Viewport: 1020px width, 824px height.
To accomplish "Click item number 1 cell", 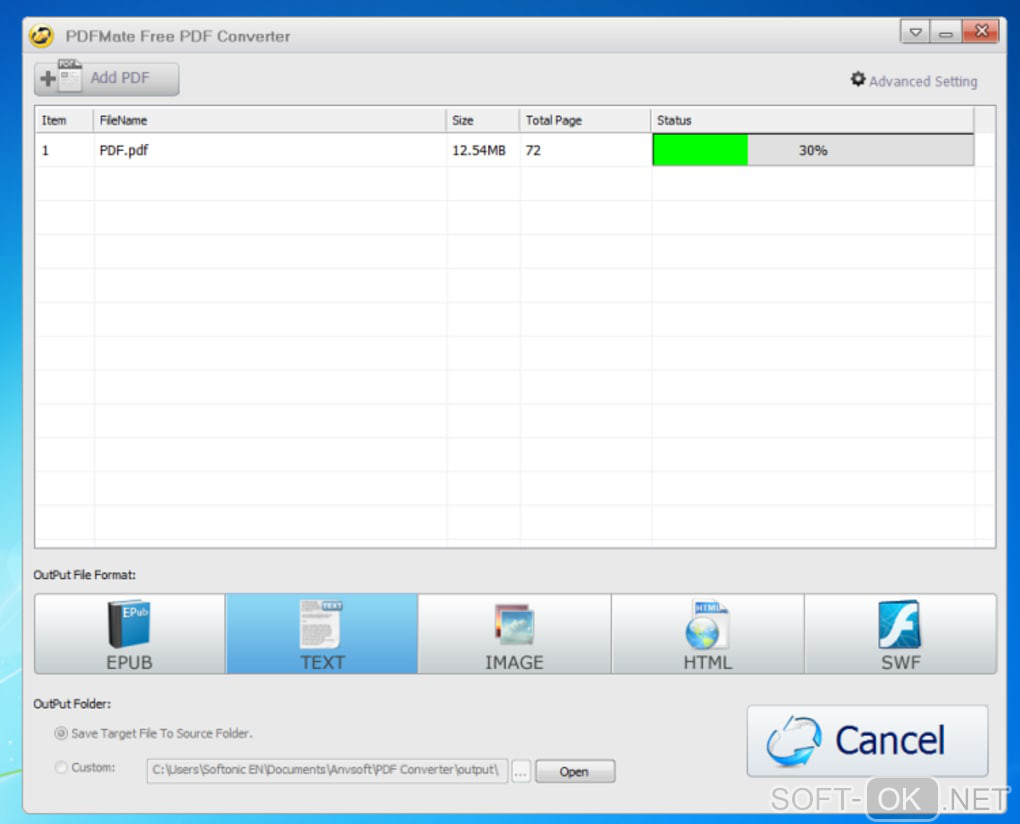I will click(46, 150).
